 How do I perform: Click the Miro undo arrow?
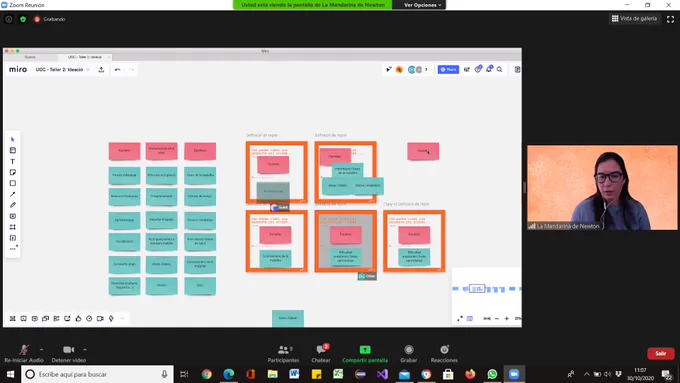pos(118,69)
